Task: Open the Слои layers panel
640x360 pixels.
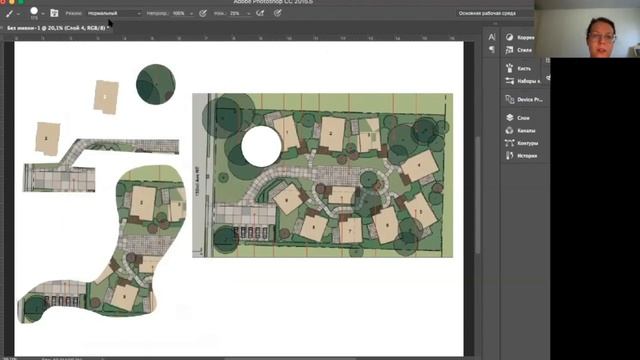Action: click(x=518, y=118)
